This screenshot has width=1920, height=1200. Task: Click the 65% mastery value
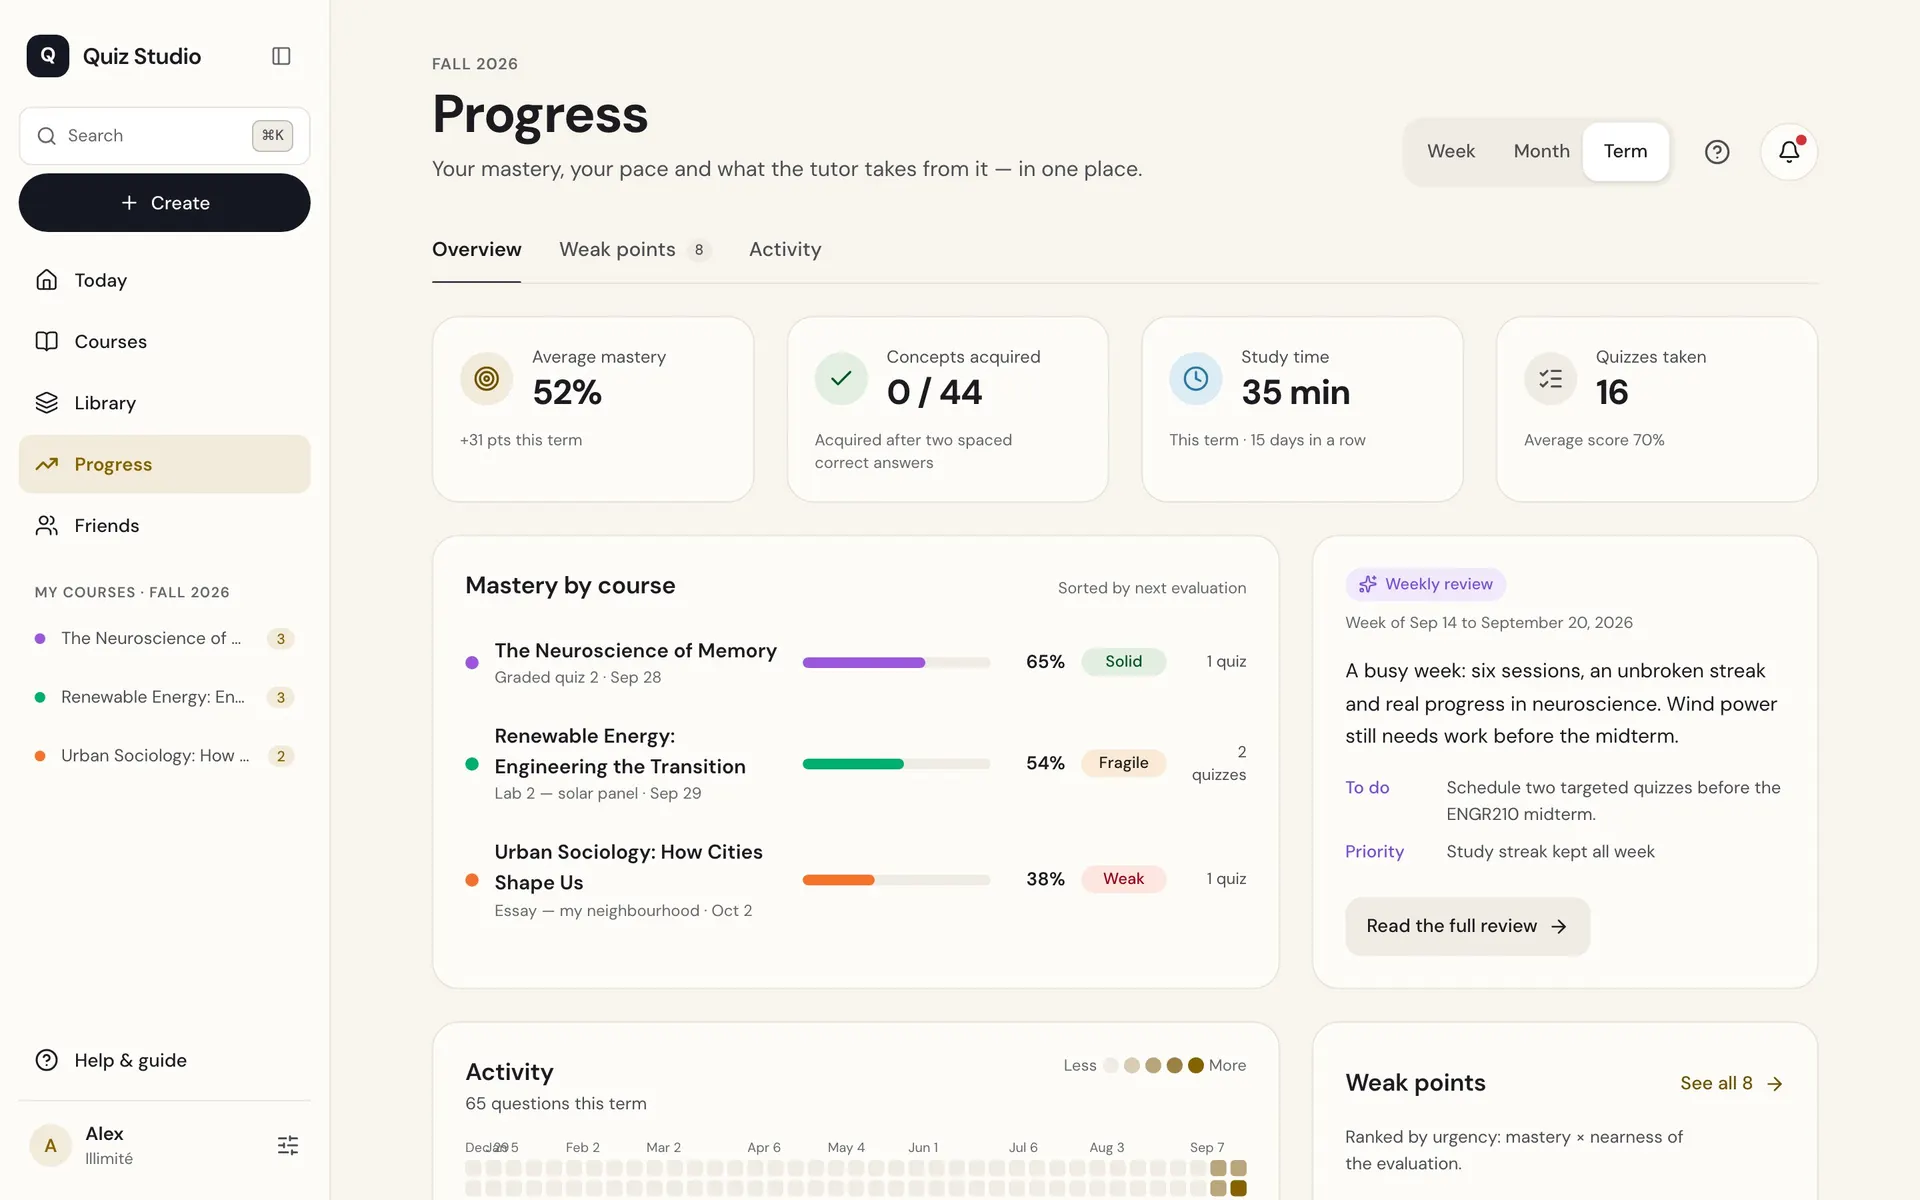tap(1045, 662)
